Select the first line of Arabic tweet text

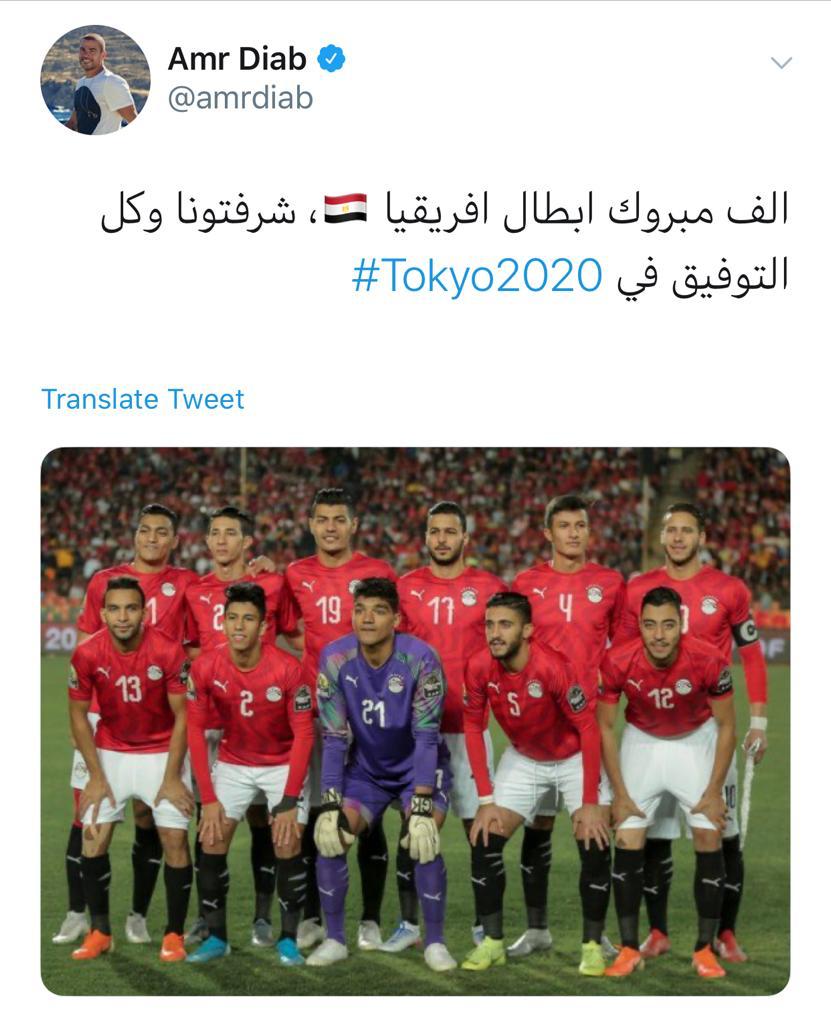pos(445,211)
